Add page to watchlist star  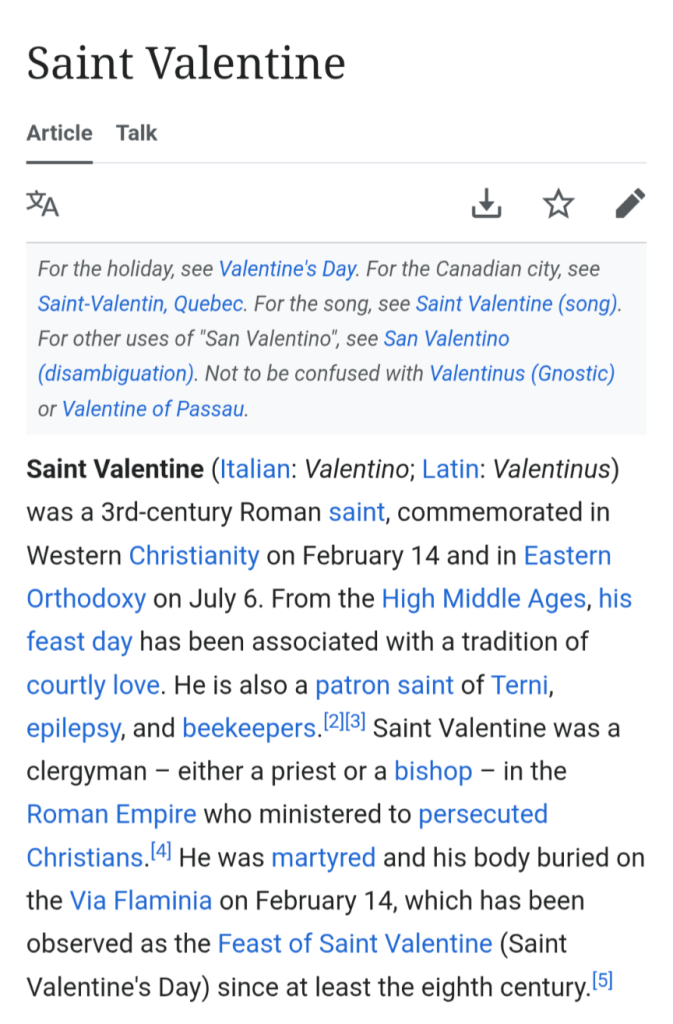[558, 204]
